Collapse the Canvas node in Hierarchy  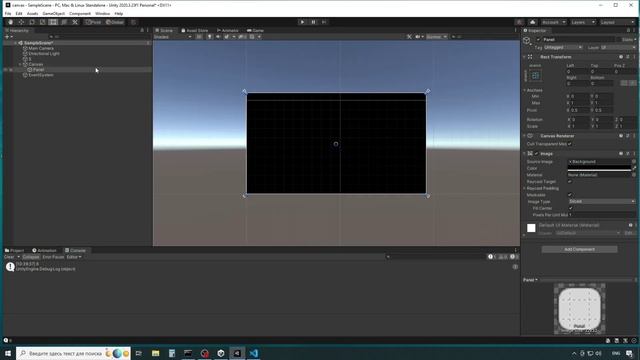click(x=20, y=64)
